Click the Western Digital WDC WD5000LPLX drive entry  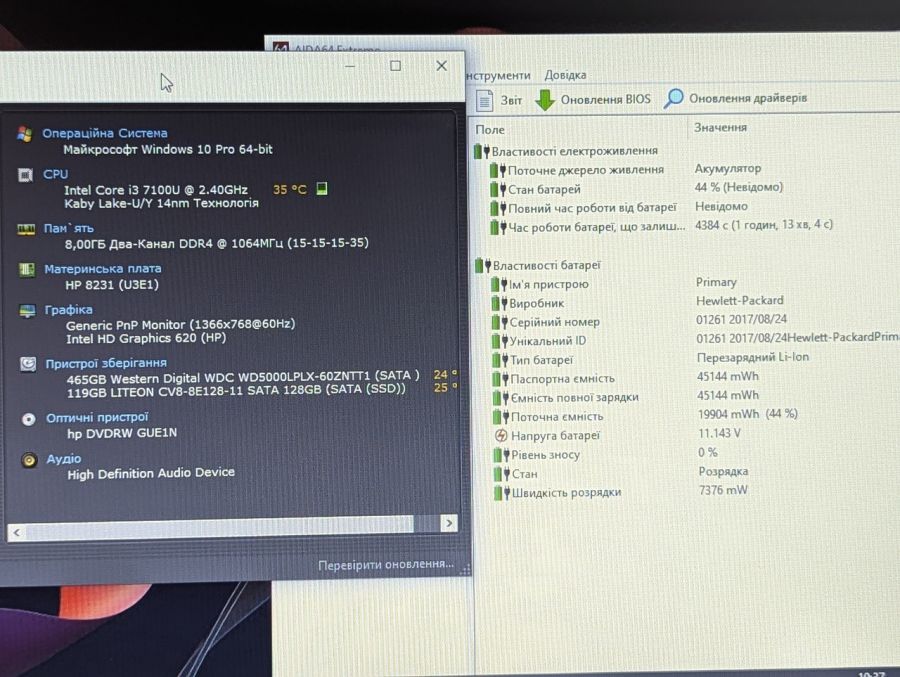click(243, 377)
